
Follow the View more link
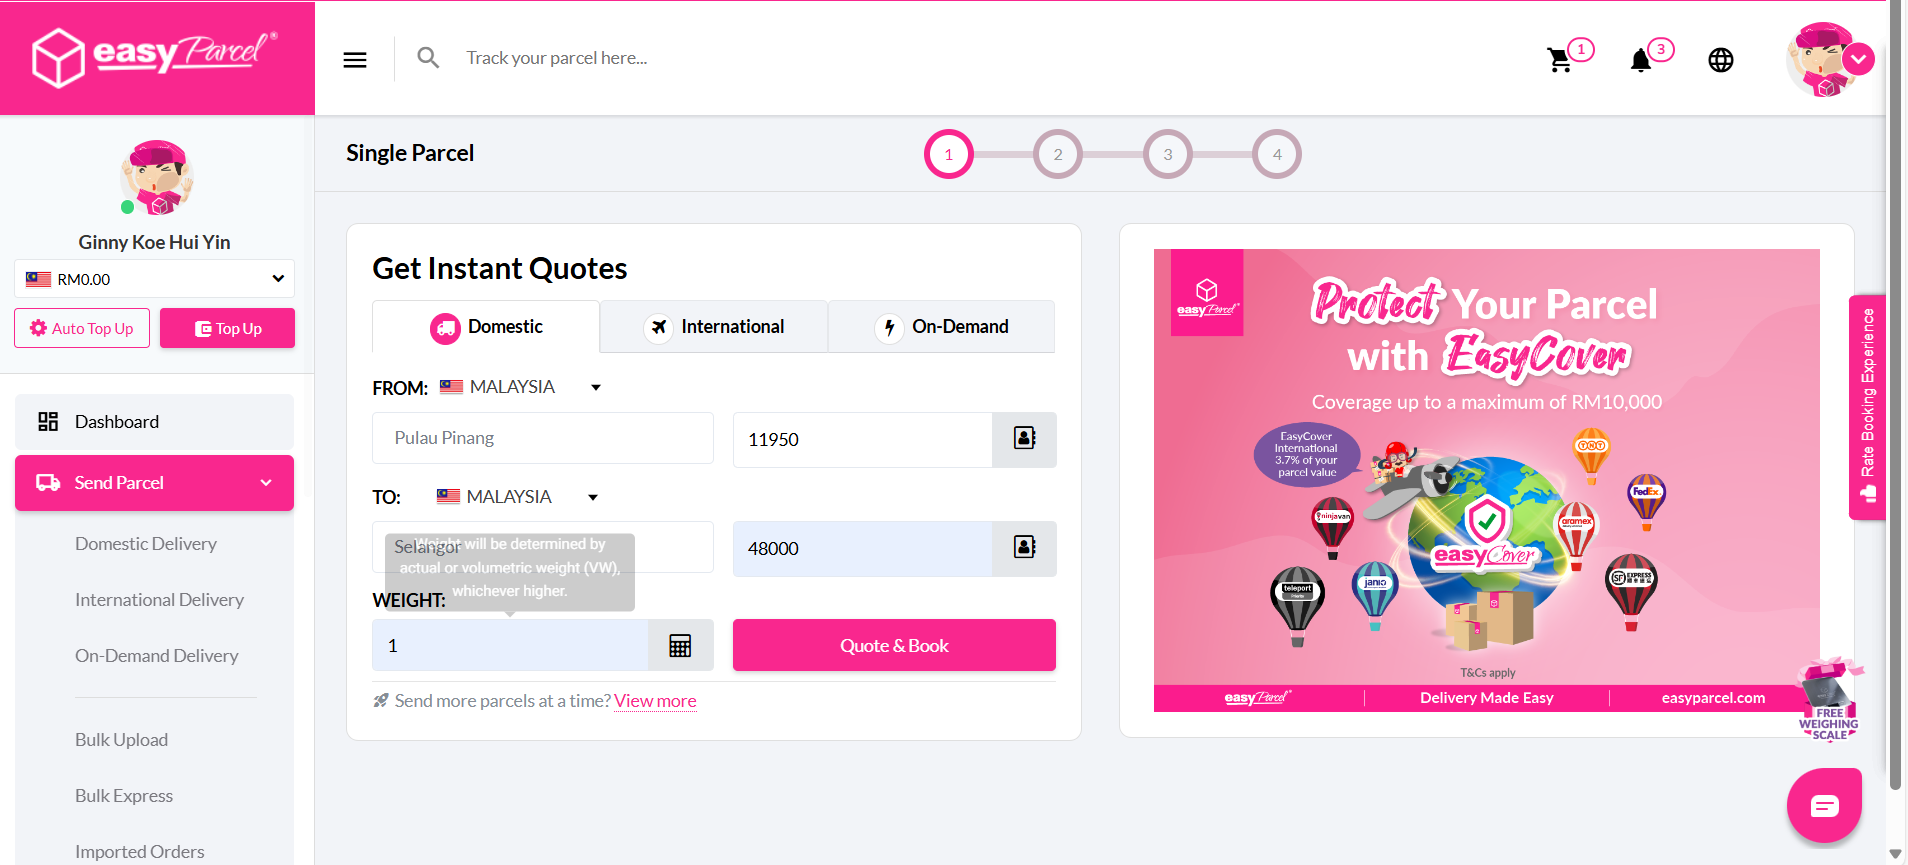pyautogui.click(x=655, y=701)
